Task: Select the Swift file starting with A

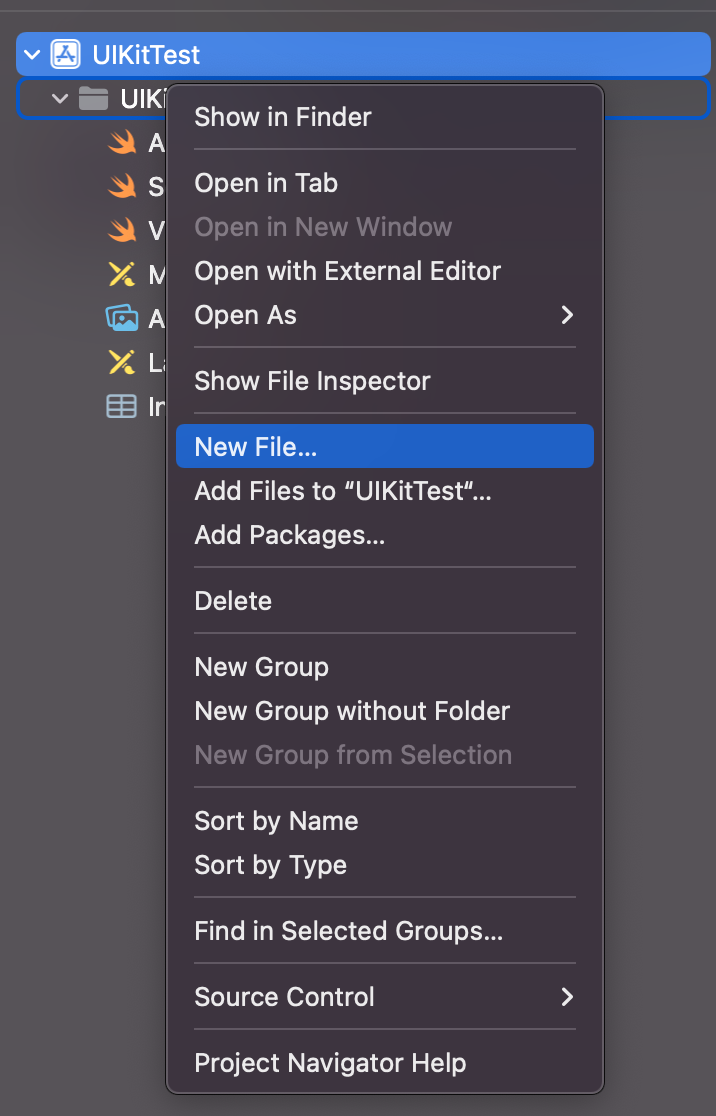Action: click(x=122, y=142)
